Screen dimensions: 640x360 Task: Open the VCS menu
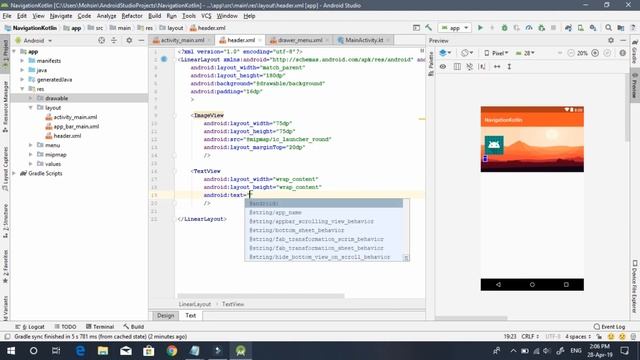click(x=206, y=16)
